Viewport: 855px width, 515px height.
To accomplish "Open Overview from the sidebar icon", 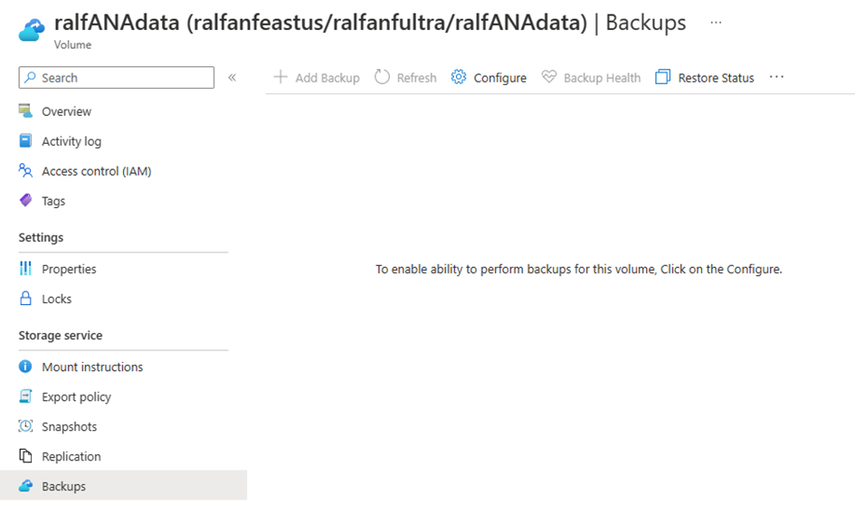I will [26, 111].
